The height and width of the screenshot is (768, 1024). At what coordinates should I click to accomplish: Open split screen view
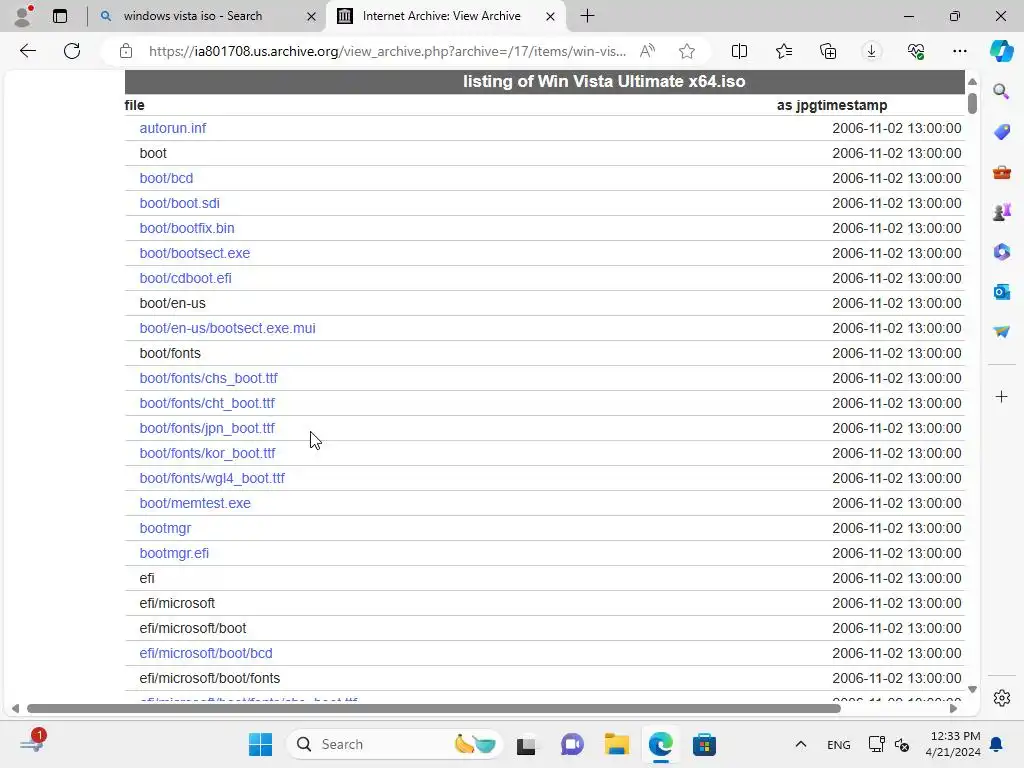(739, 51)
